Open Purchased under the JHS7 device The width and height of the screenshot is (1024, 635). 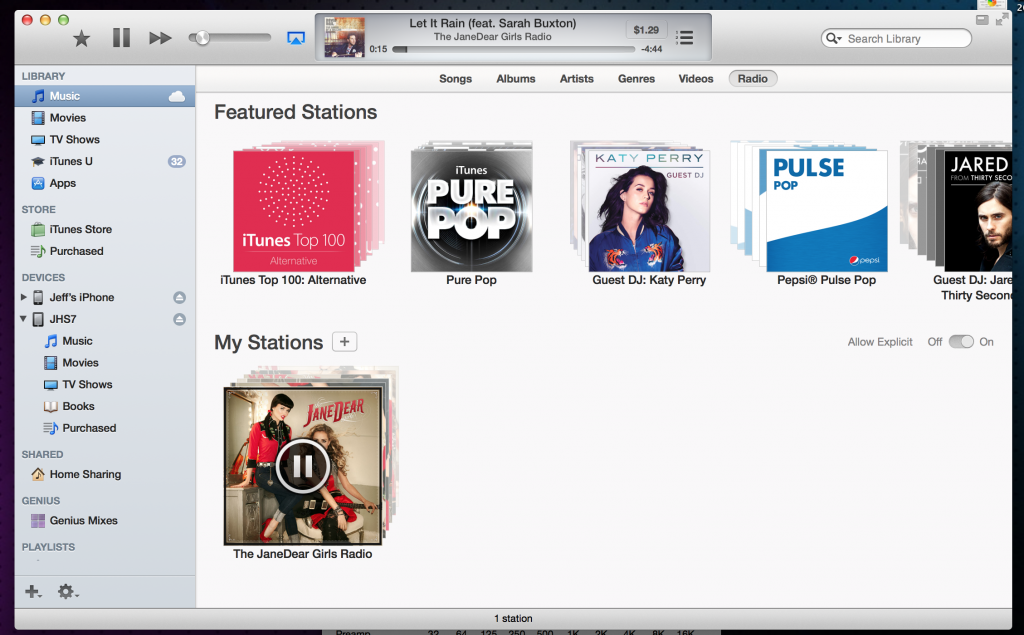pyautogui.click(x=104, y=428)
